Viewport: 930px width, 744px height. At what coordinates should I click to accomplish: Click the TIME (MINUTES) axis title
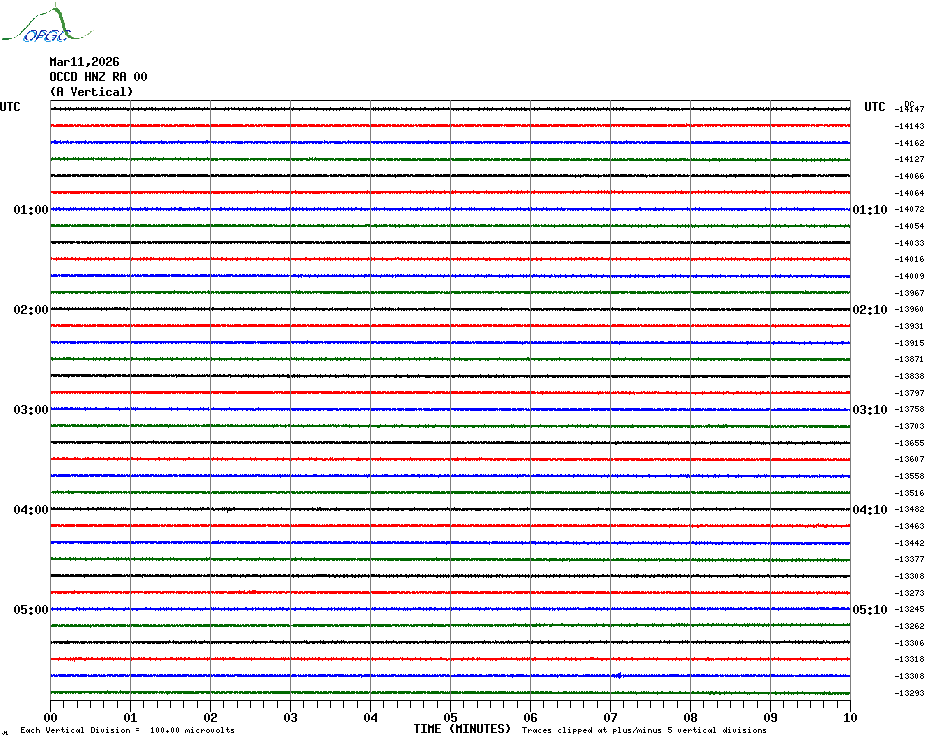[x=462, y=729]
